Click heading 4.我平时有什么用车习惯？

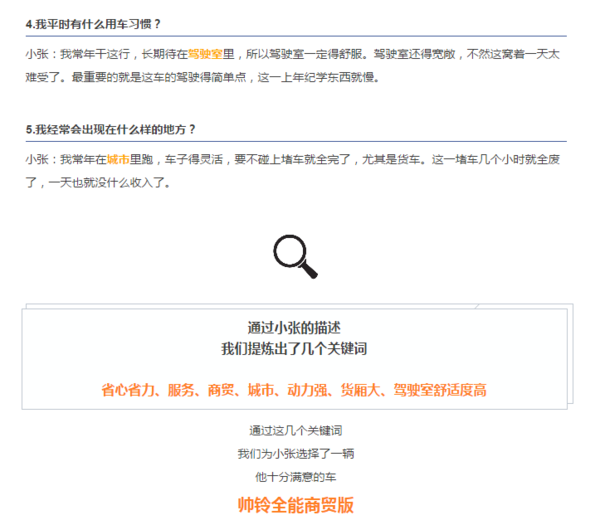[93, 24]
